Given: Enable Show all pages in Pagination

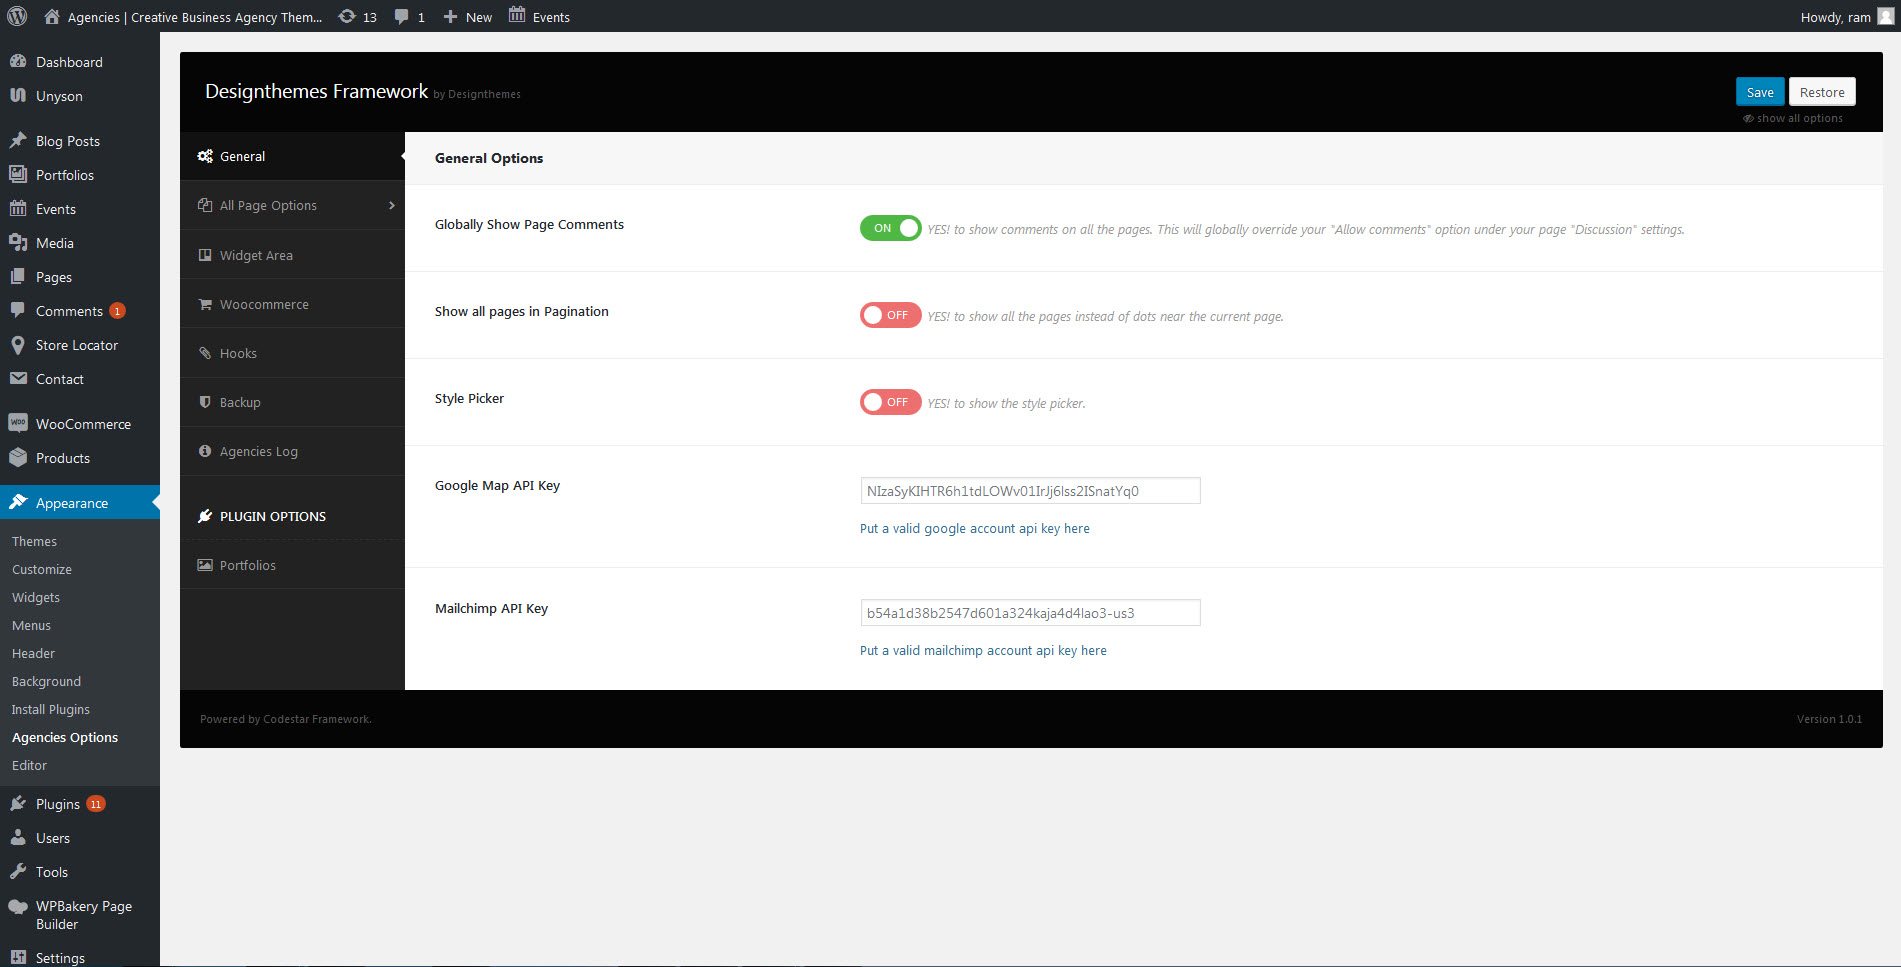Looking at the screenshot, I should point(890,315).
